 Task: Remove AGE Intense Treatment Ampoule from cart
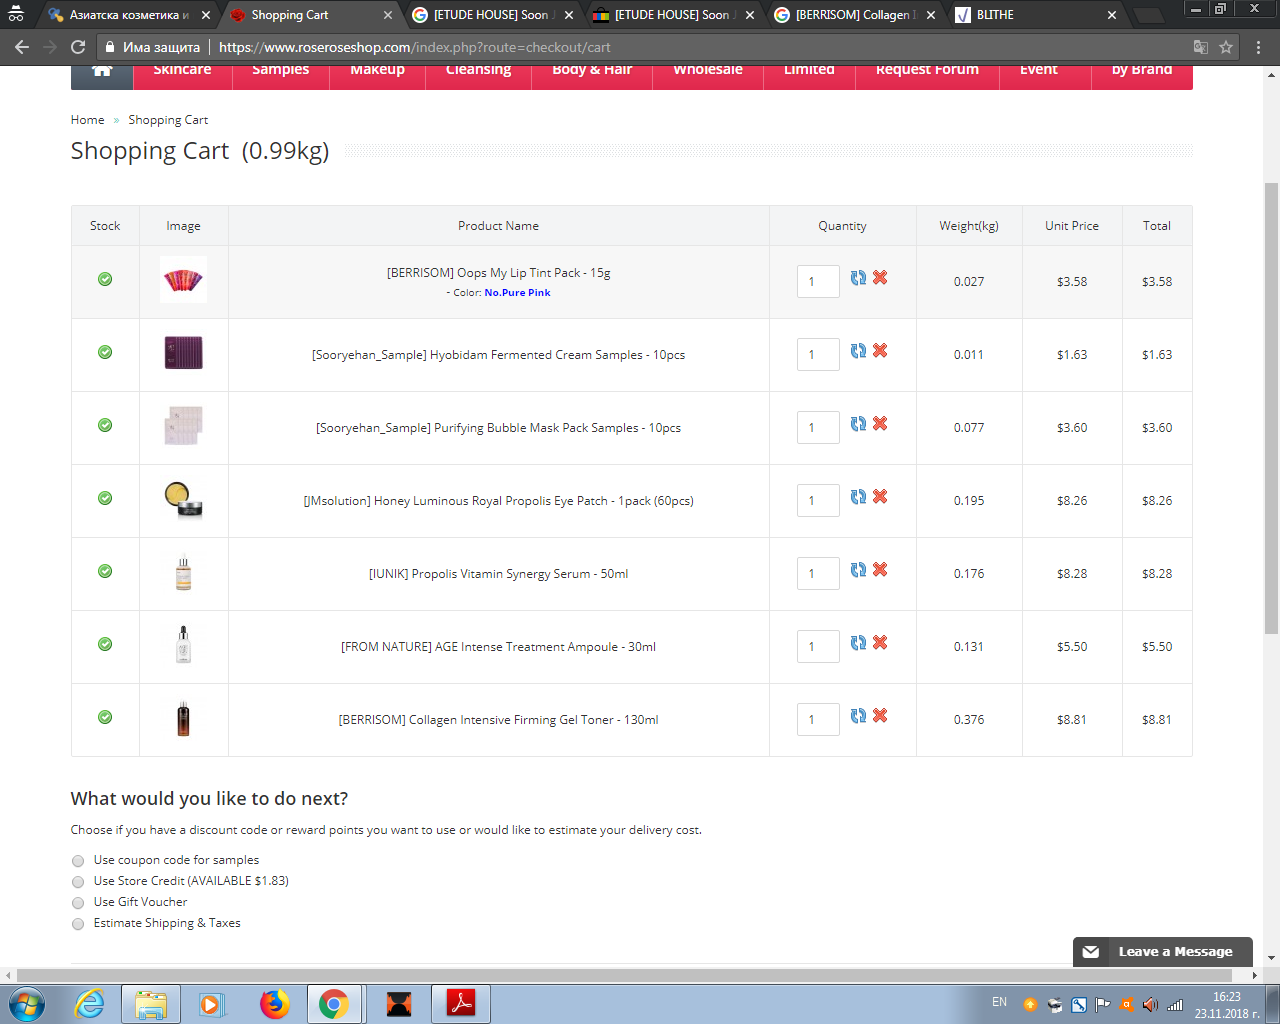click(880, 643)
